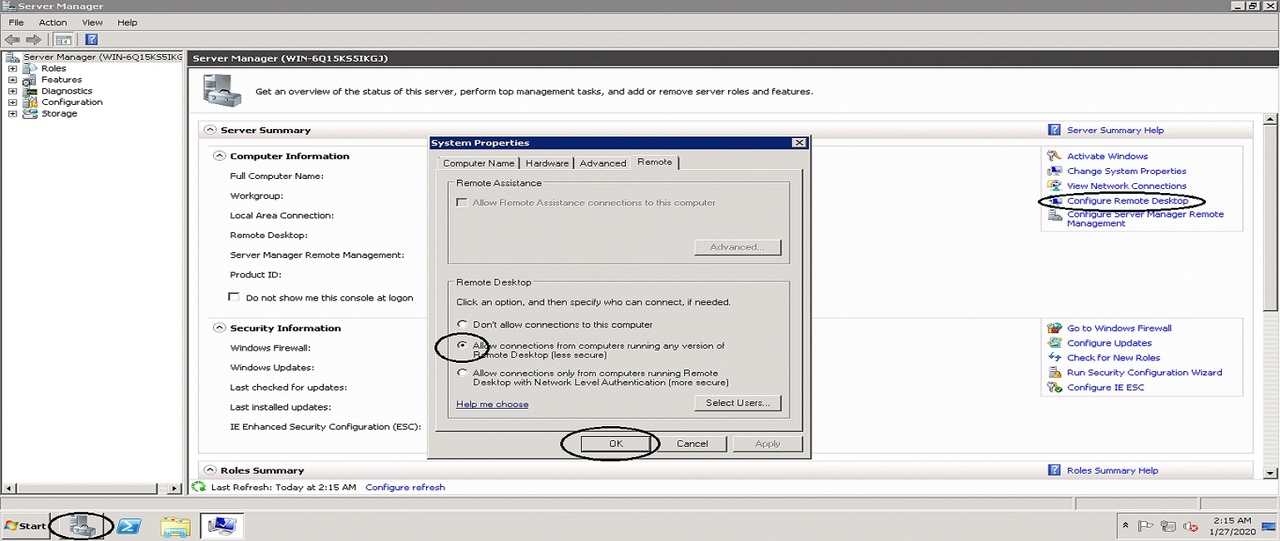Click the Select Users button
The image size is (1280, 541).
coord(738,403)
